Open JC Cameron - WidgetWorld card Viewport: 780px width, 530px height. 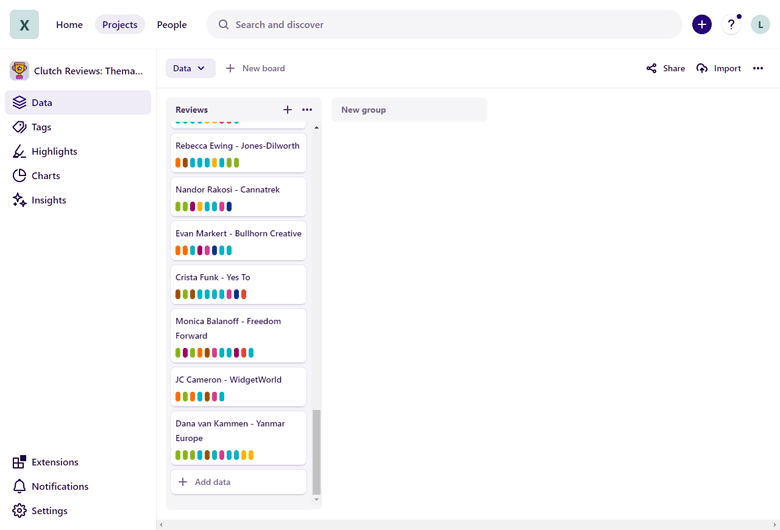click(238, 387)
